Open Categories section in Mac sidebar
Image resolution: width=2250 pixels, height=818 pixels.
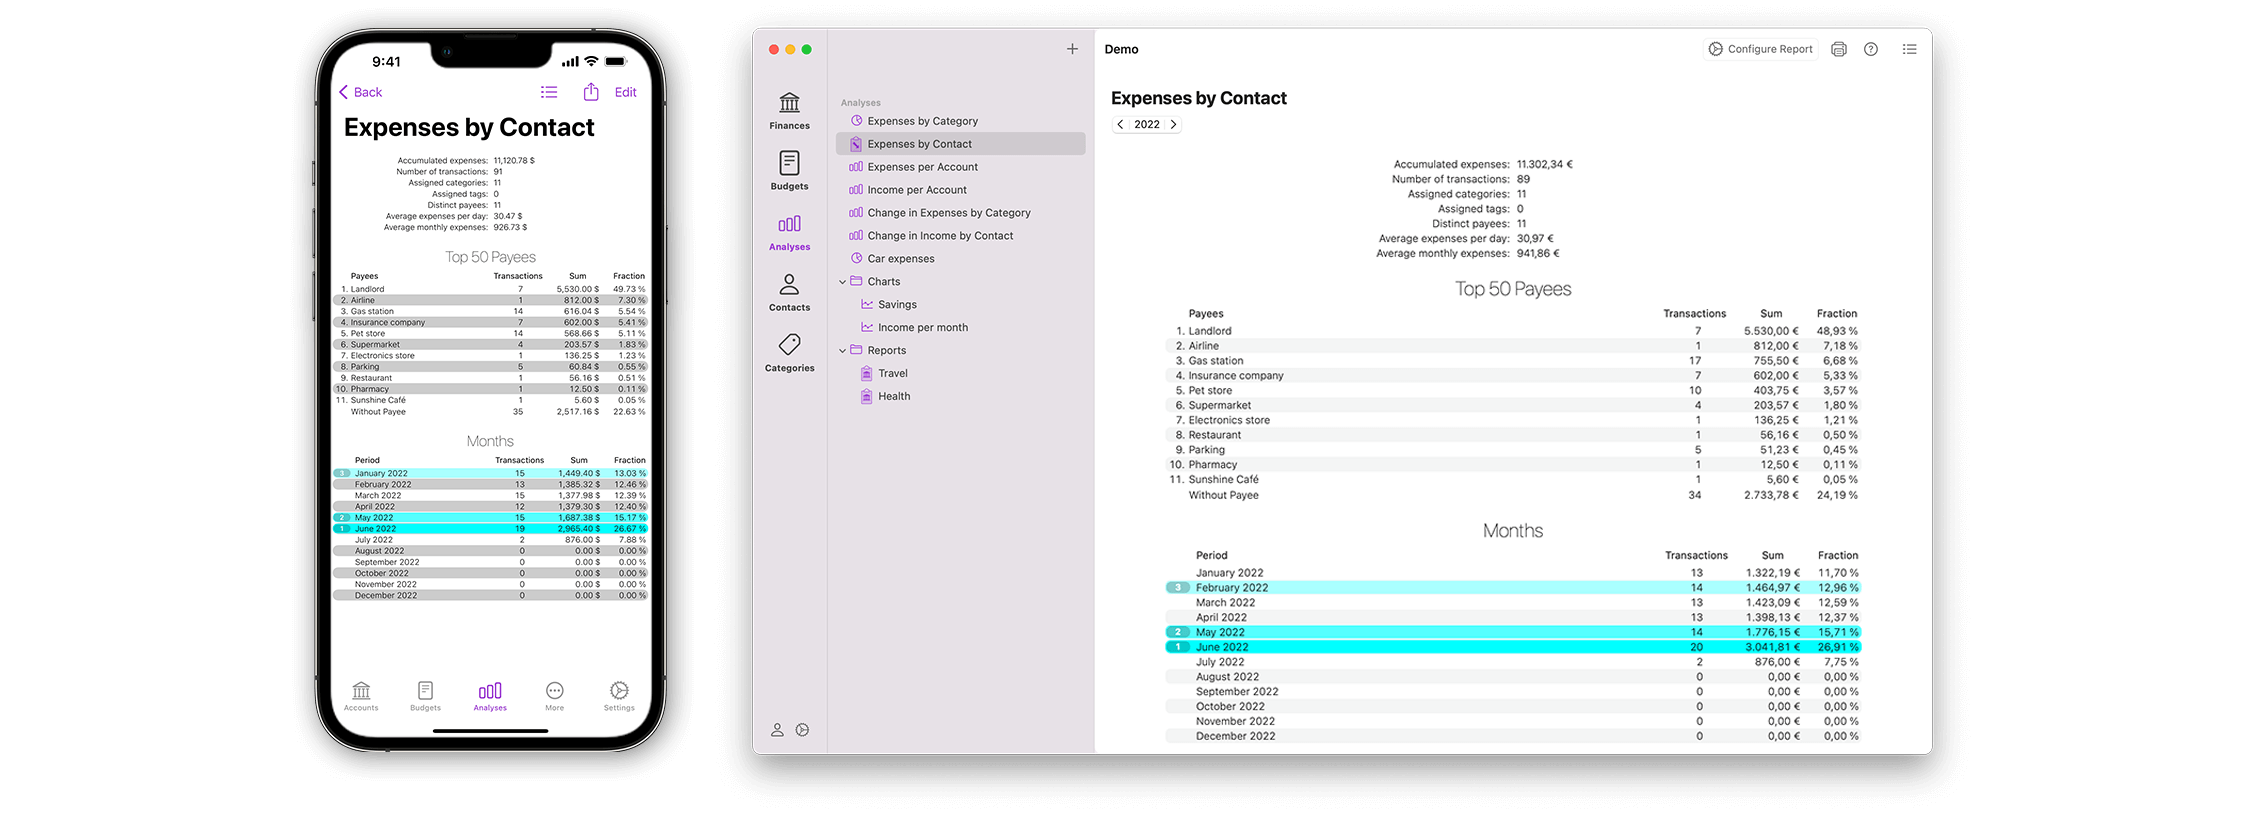[x=789, y=353]
